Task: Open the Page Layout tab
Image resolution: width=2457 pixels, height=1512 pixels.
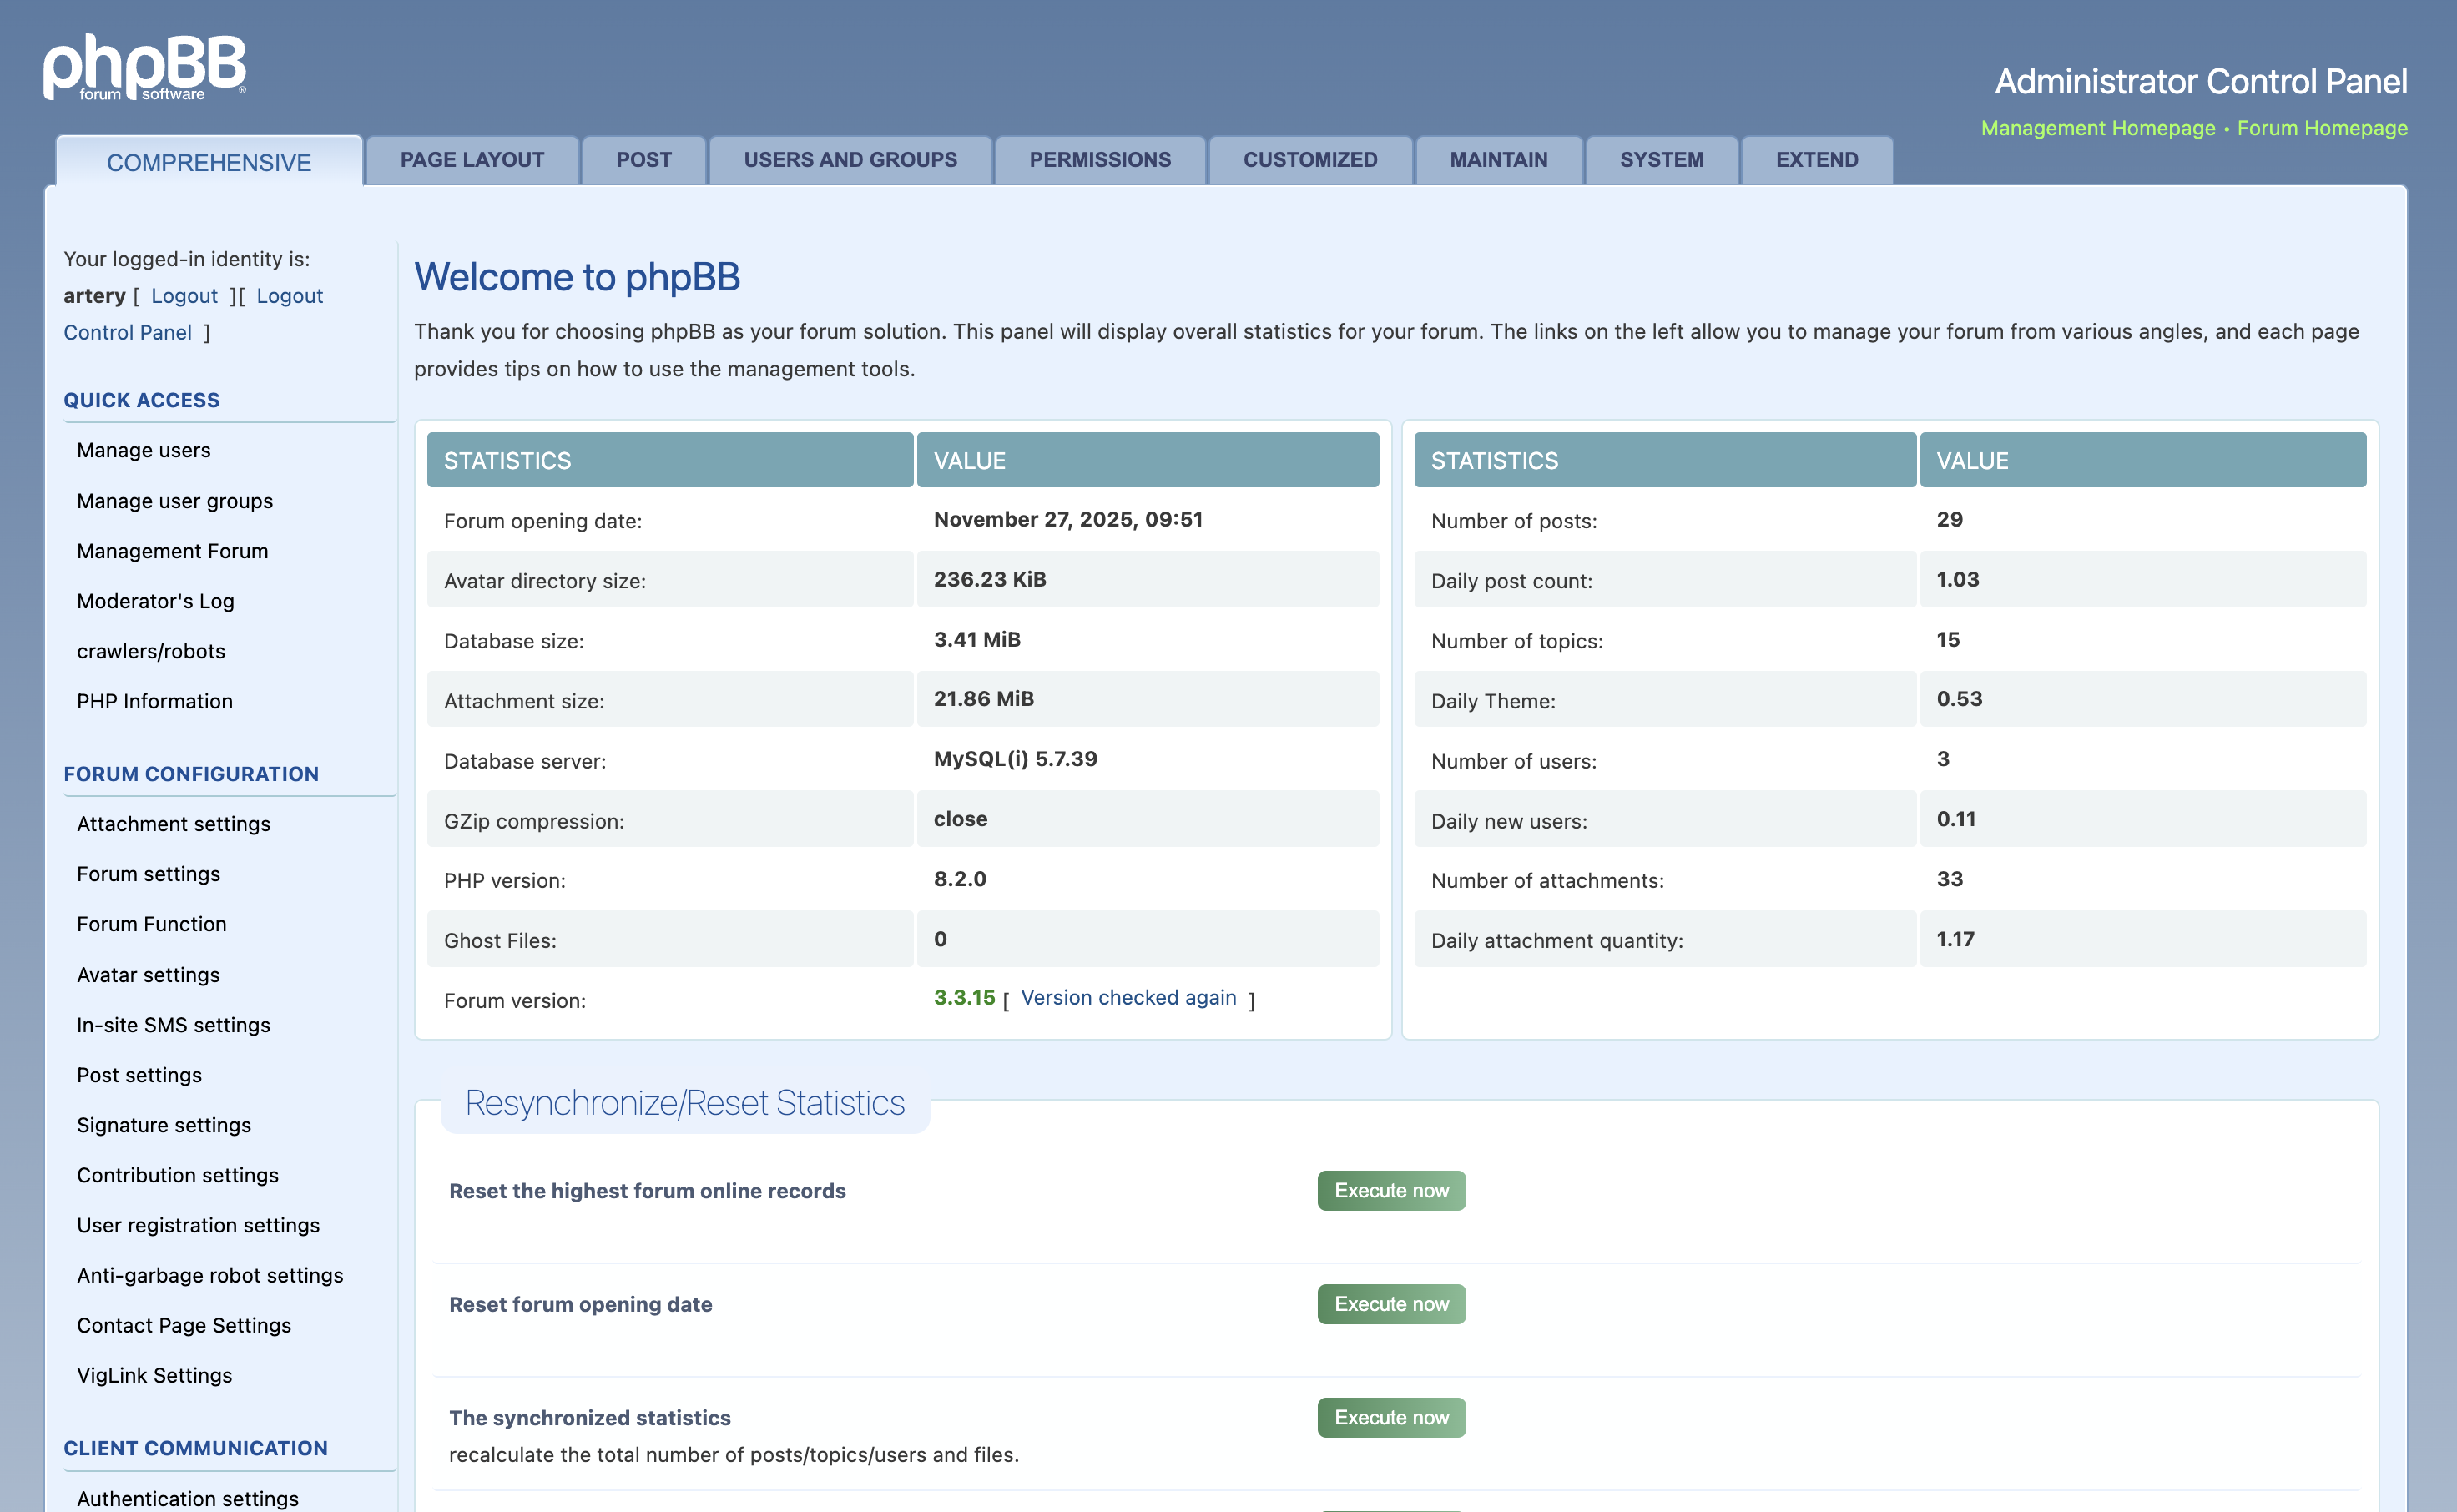Action: (472, 160)
